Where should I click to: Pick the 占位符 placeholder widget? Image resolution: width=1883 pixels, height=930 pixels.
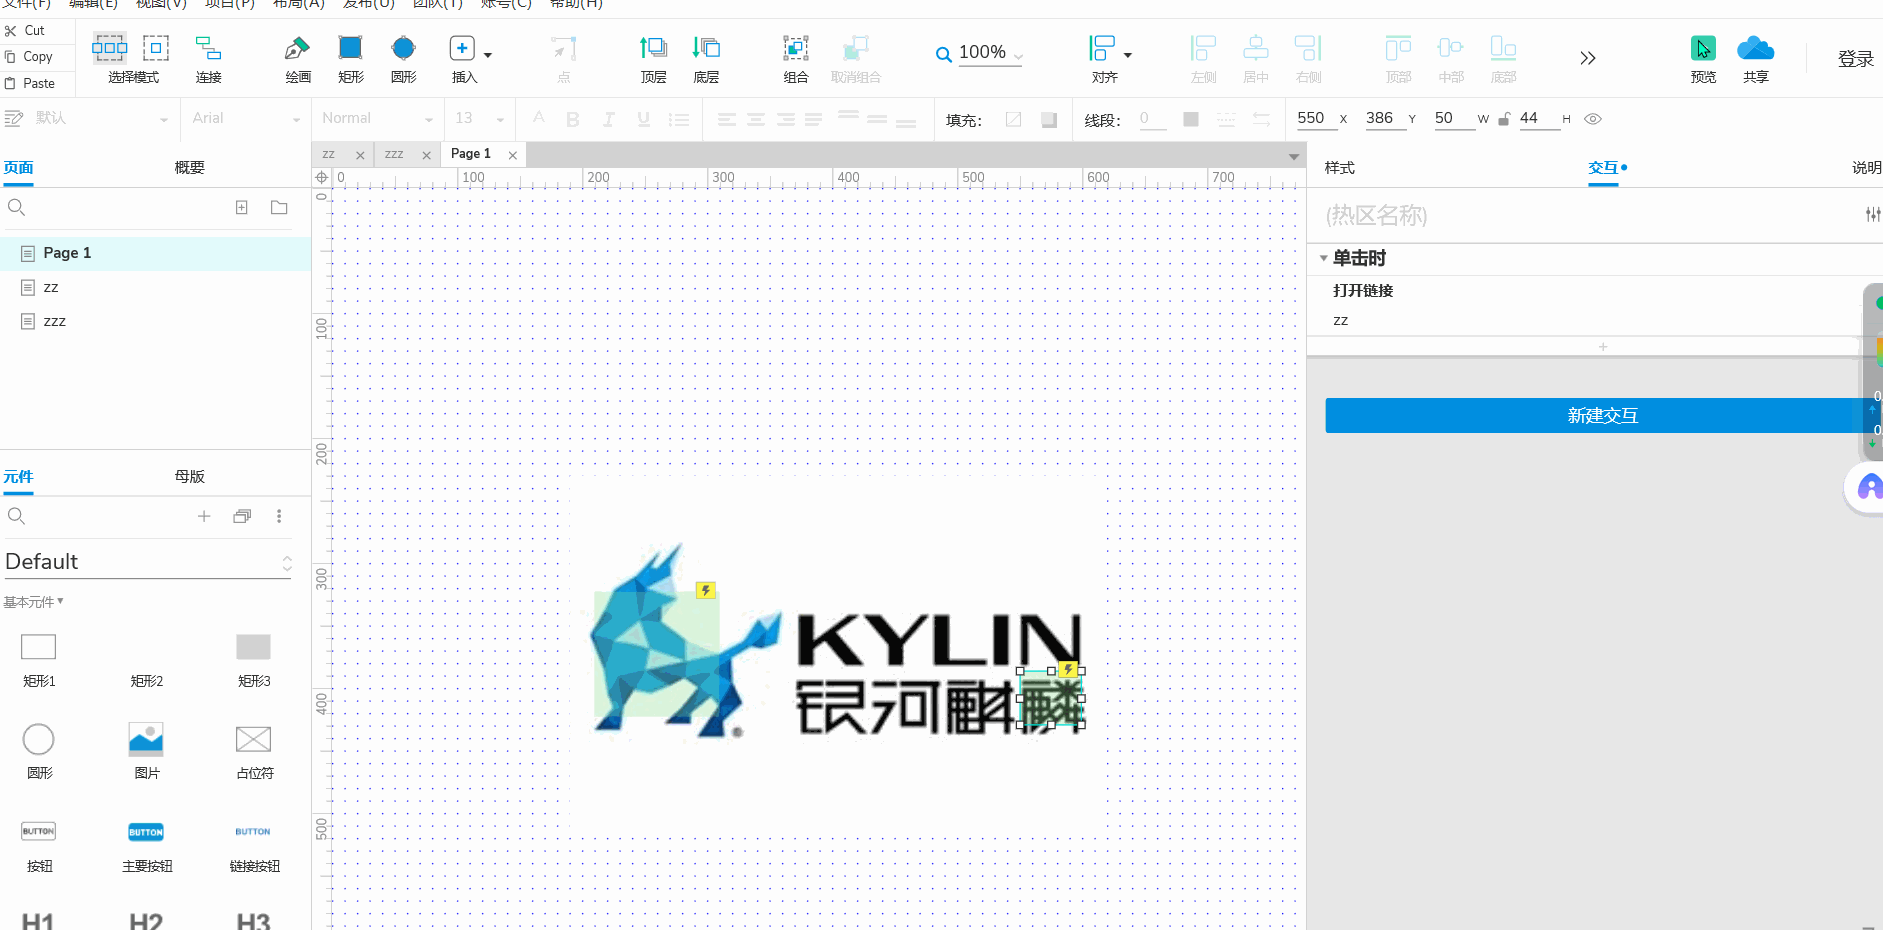coord(253,739)
